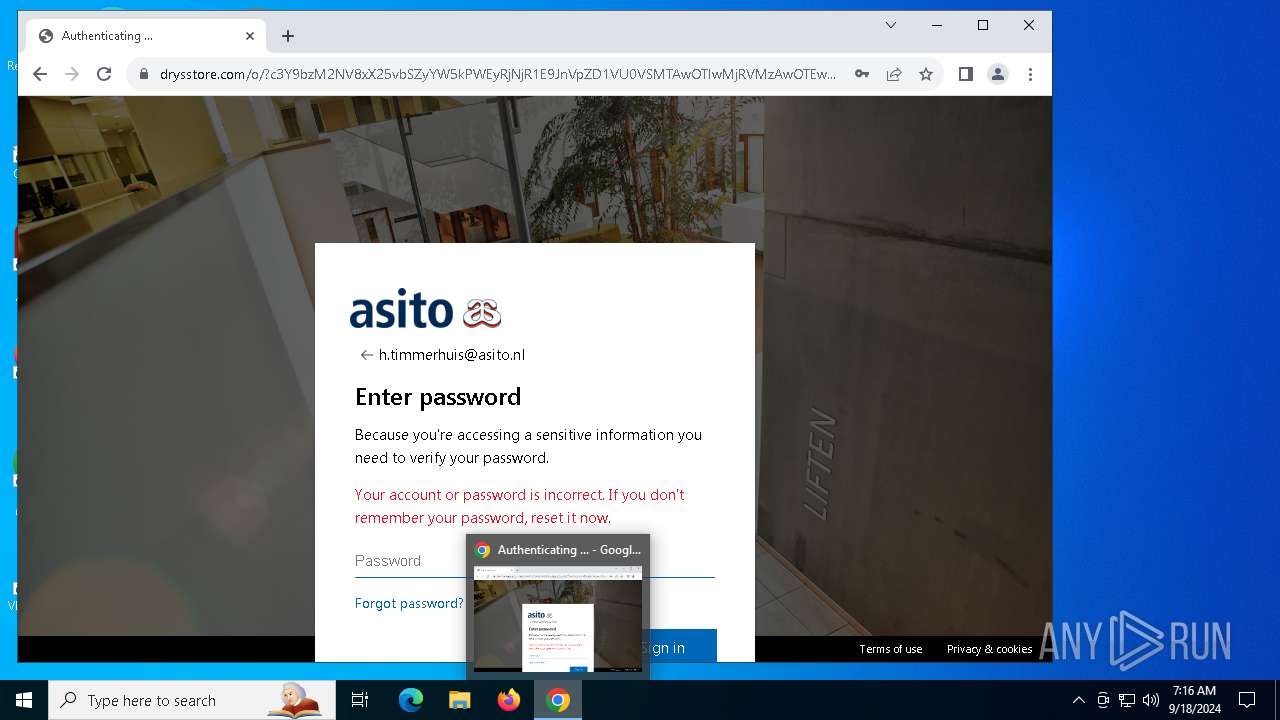Click the Chrome taskbar icon
The image size is (1280, 720).
558,700
